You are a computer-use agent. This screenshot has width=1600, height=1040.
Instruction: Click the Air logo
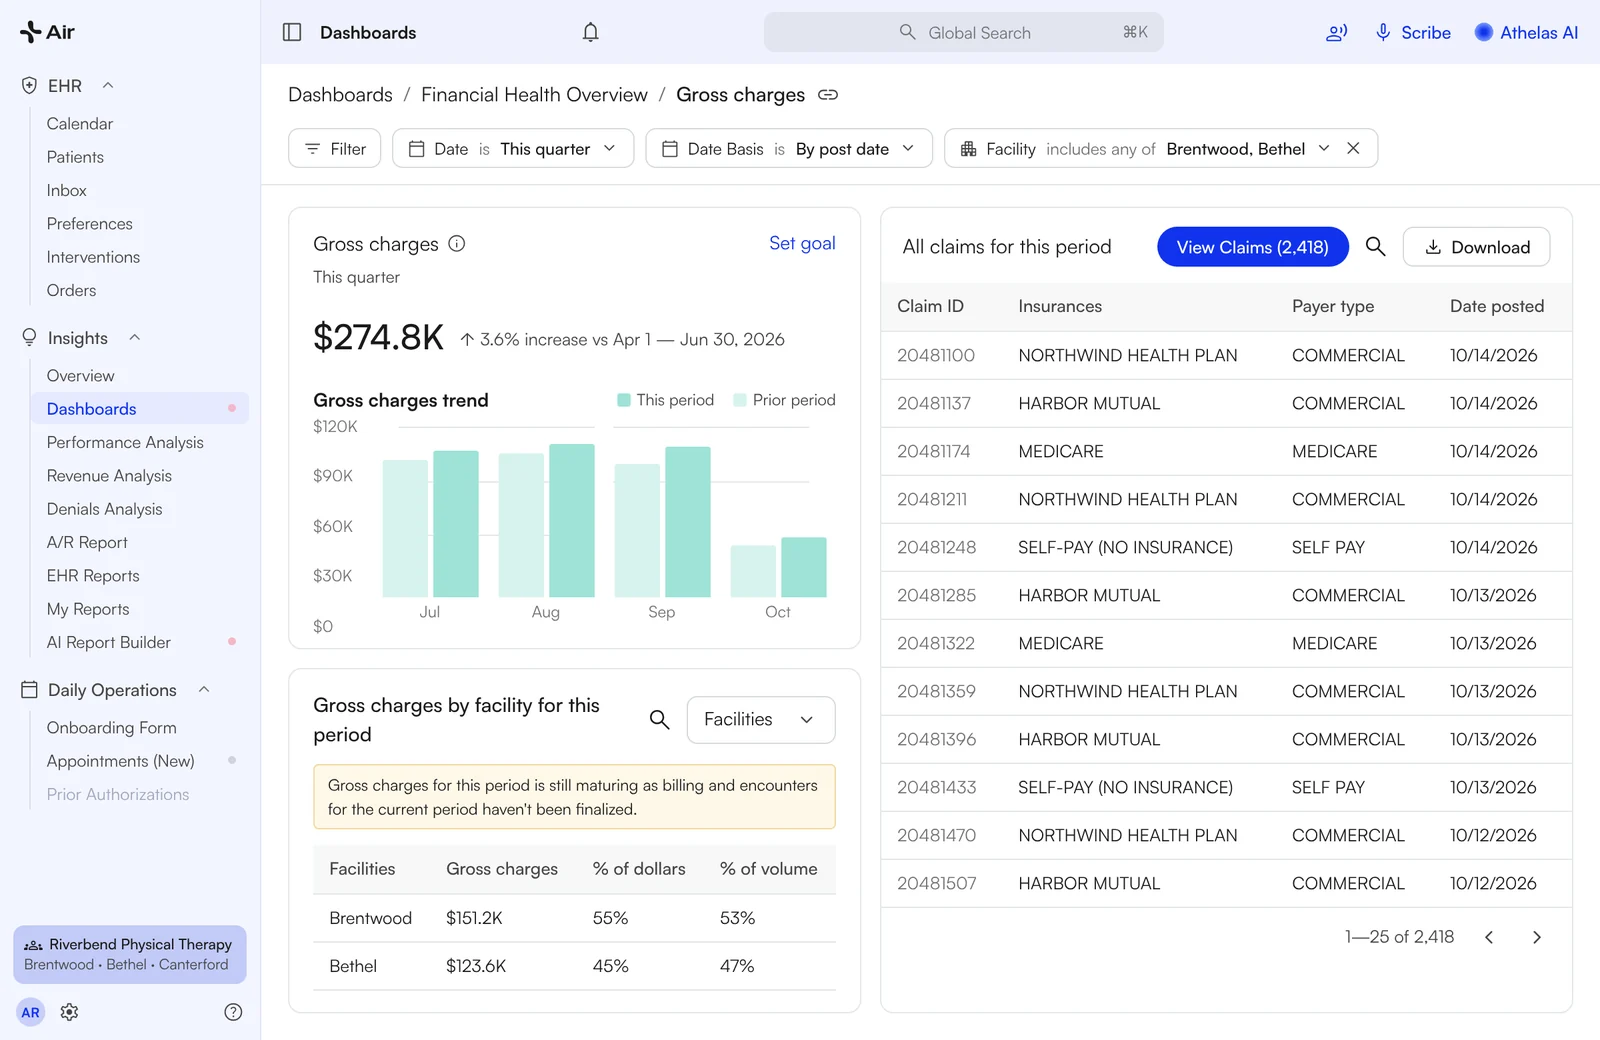pyautogui.click(x=47, y=32)
